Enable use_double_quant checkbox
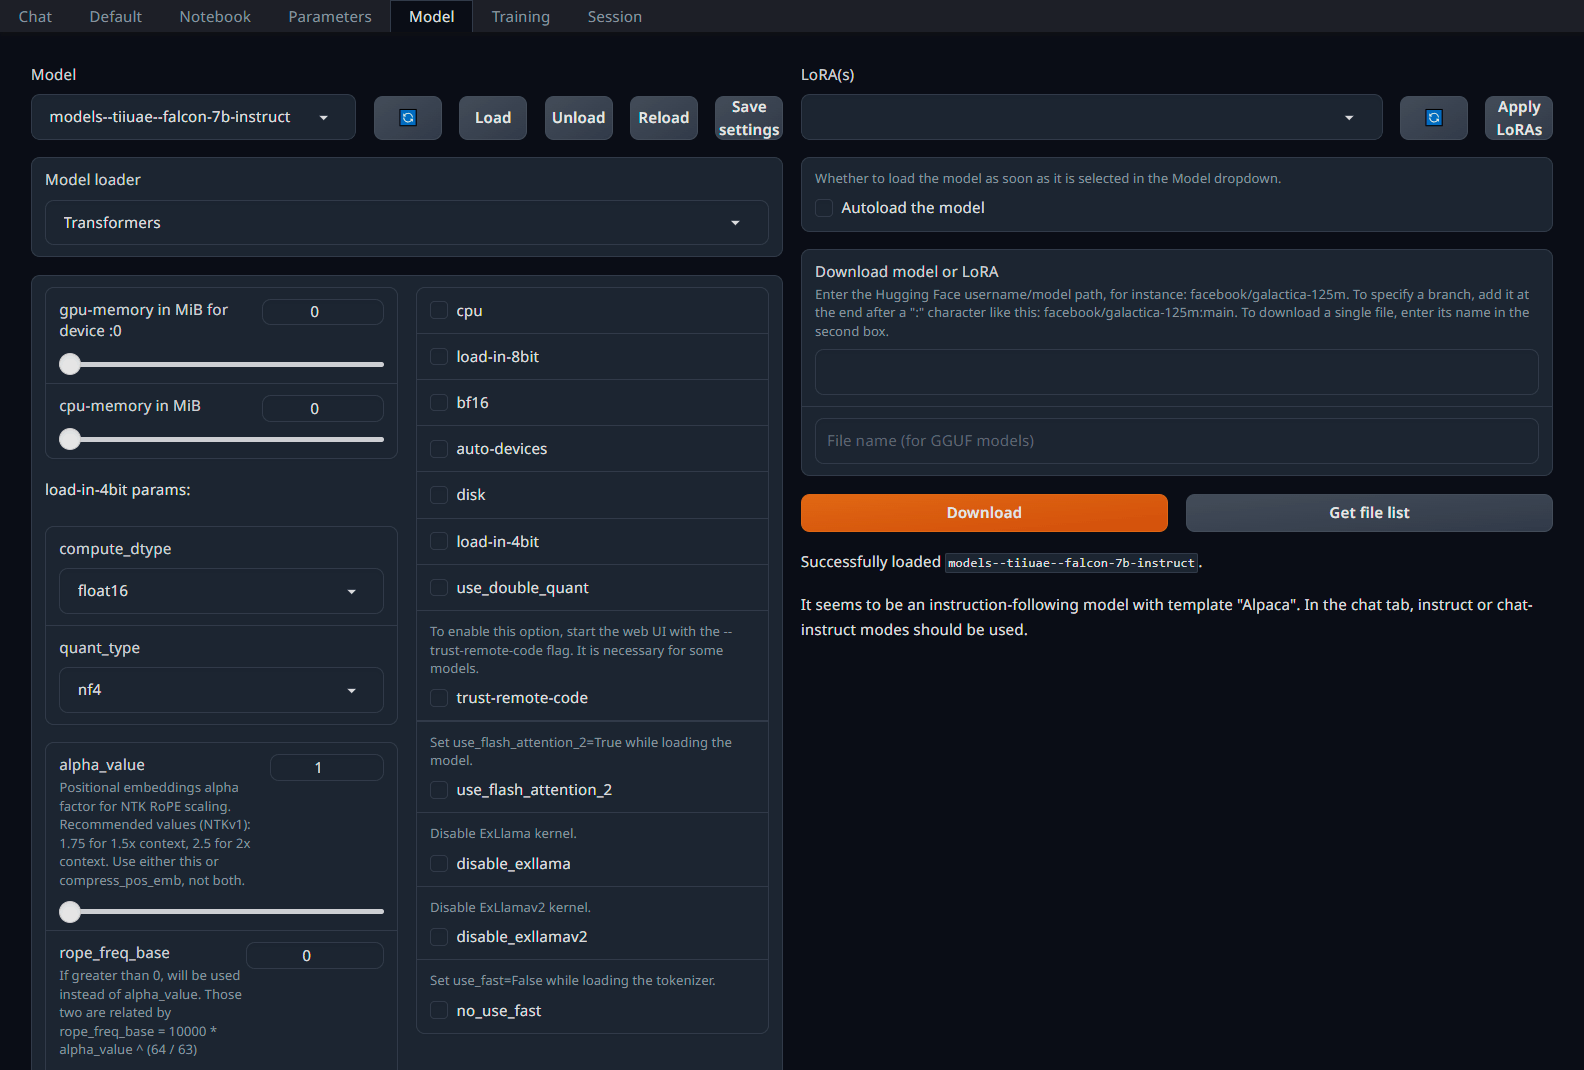Image resolution: width=1584 pixels, height=1070 pixels. 439,587
